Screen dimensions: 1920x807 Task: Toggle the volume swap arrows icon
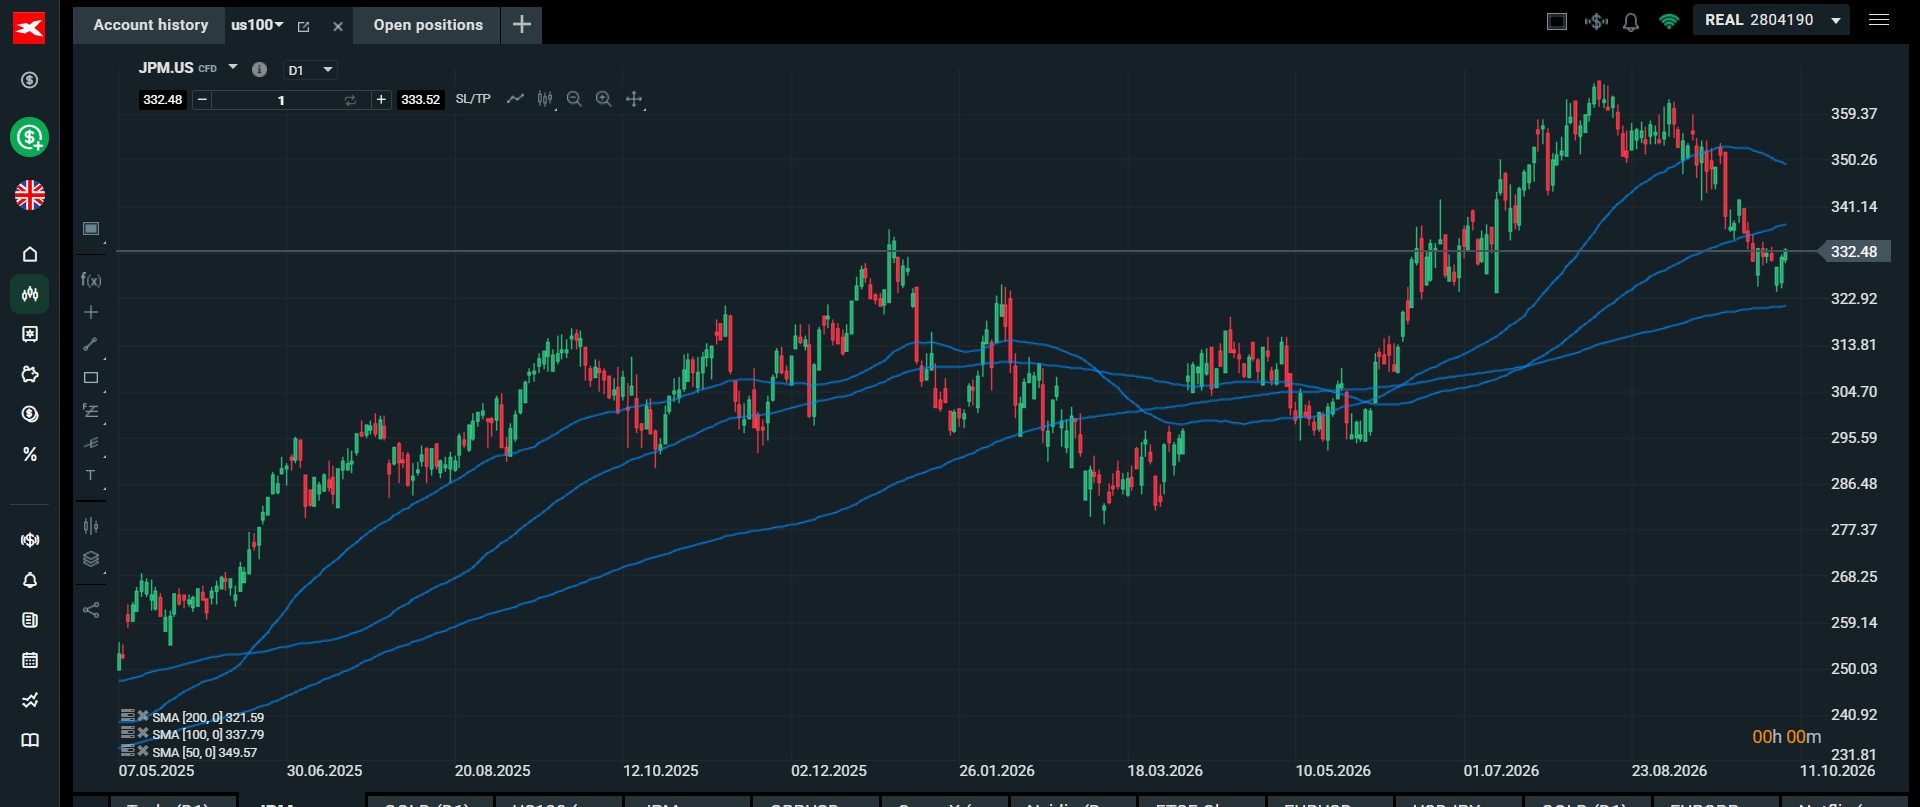point(350,100)
